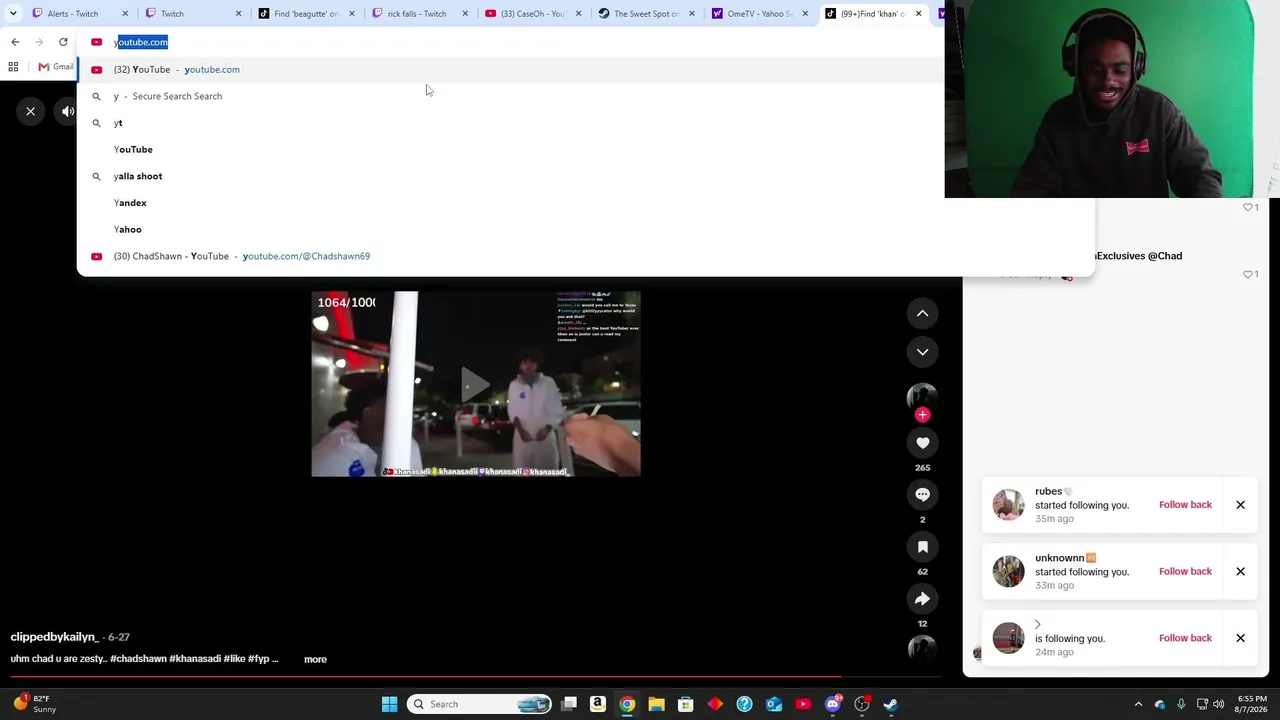Open the ChadShawn YouTube channel suggestion
The height and width of the screenshot is (720, 1280).
point(585,256)
